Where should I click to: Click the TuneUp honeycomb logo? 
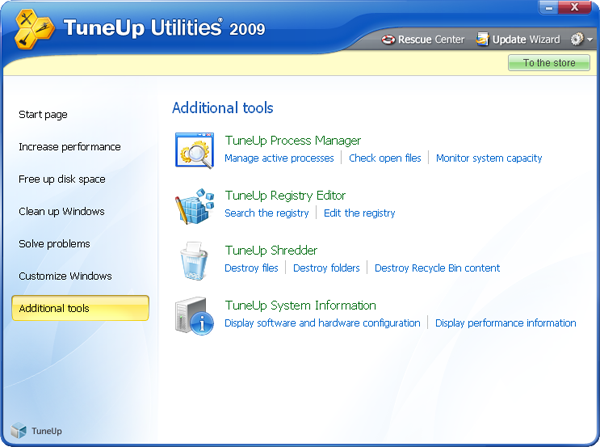click(x=34, y=29)
